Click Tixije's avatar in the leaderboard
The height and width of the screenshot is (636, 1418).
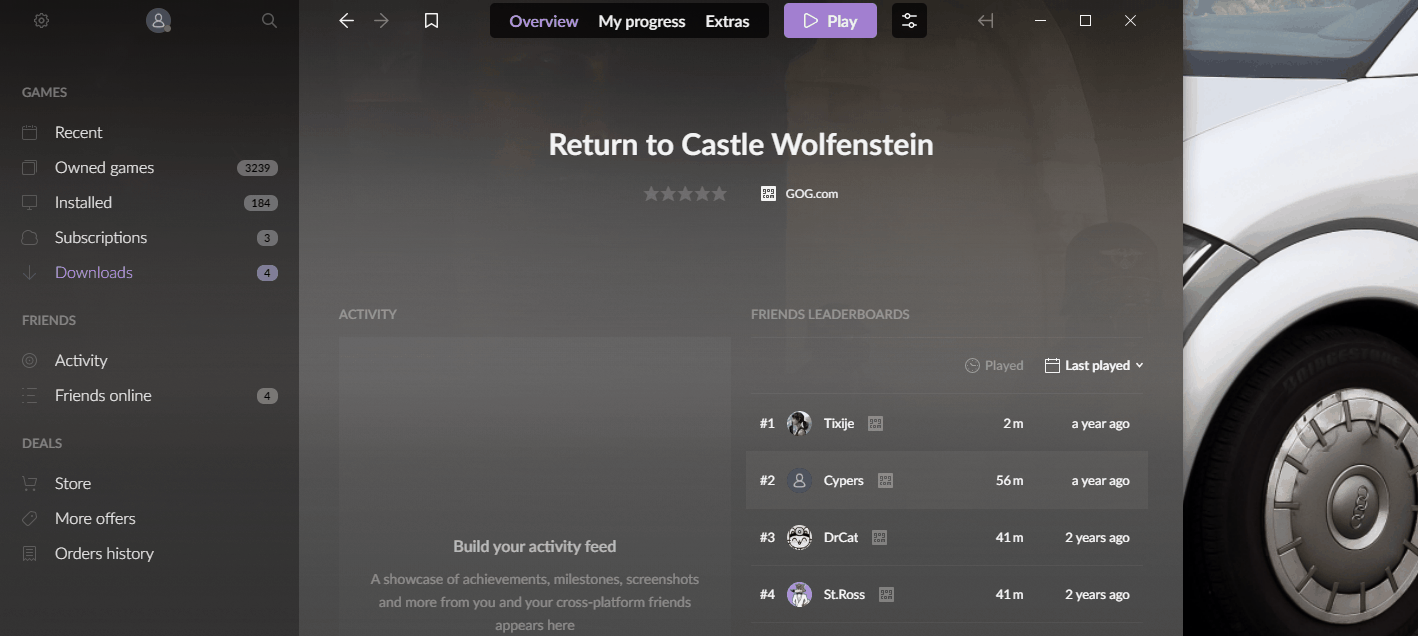click(x=799, y=423)
